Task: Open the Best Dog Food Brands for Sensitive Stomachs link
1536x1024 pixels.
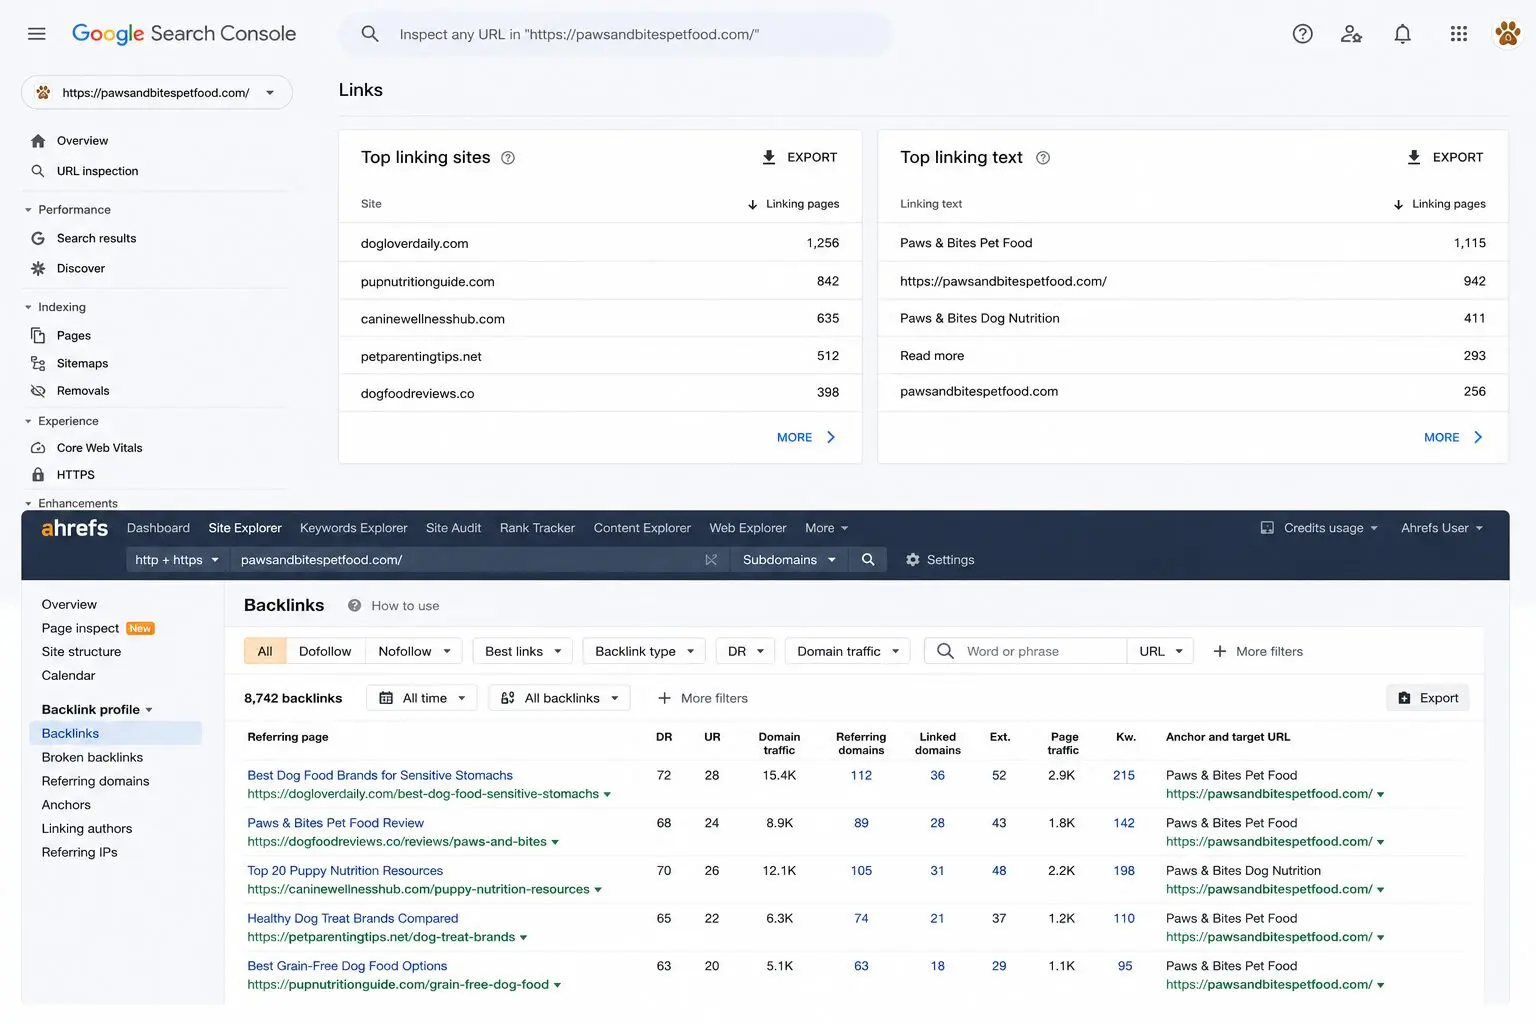Action: pyautogui.click(x=380, y=775)
